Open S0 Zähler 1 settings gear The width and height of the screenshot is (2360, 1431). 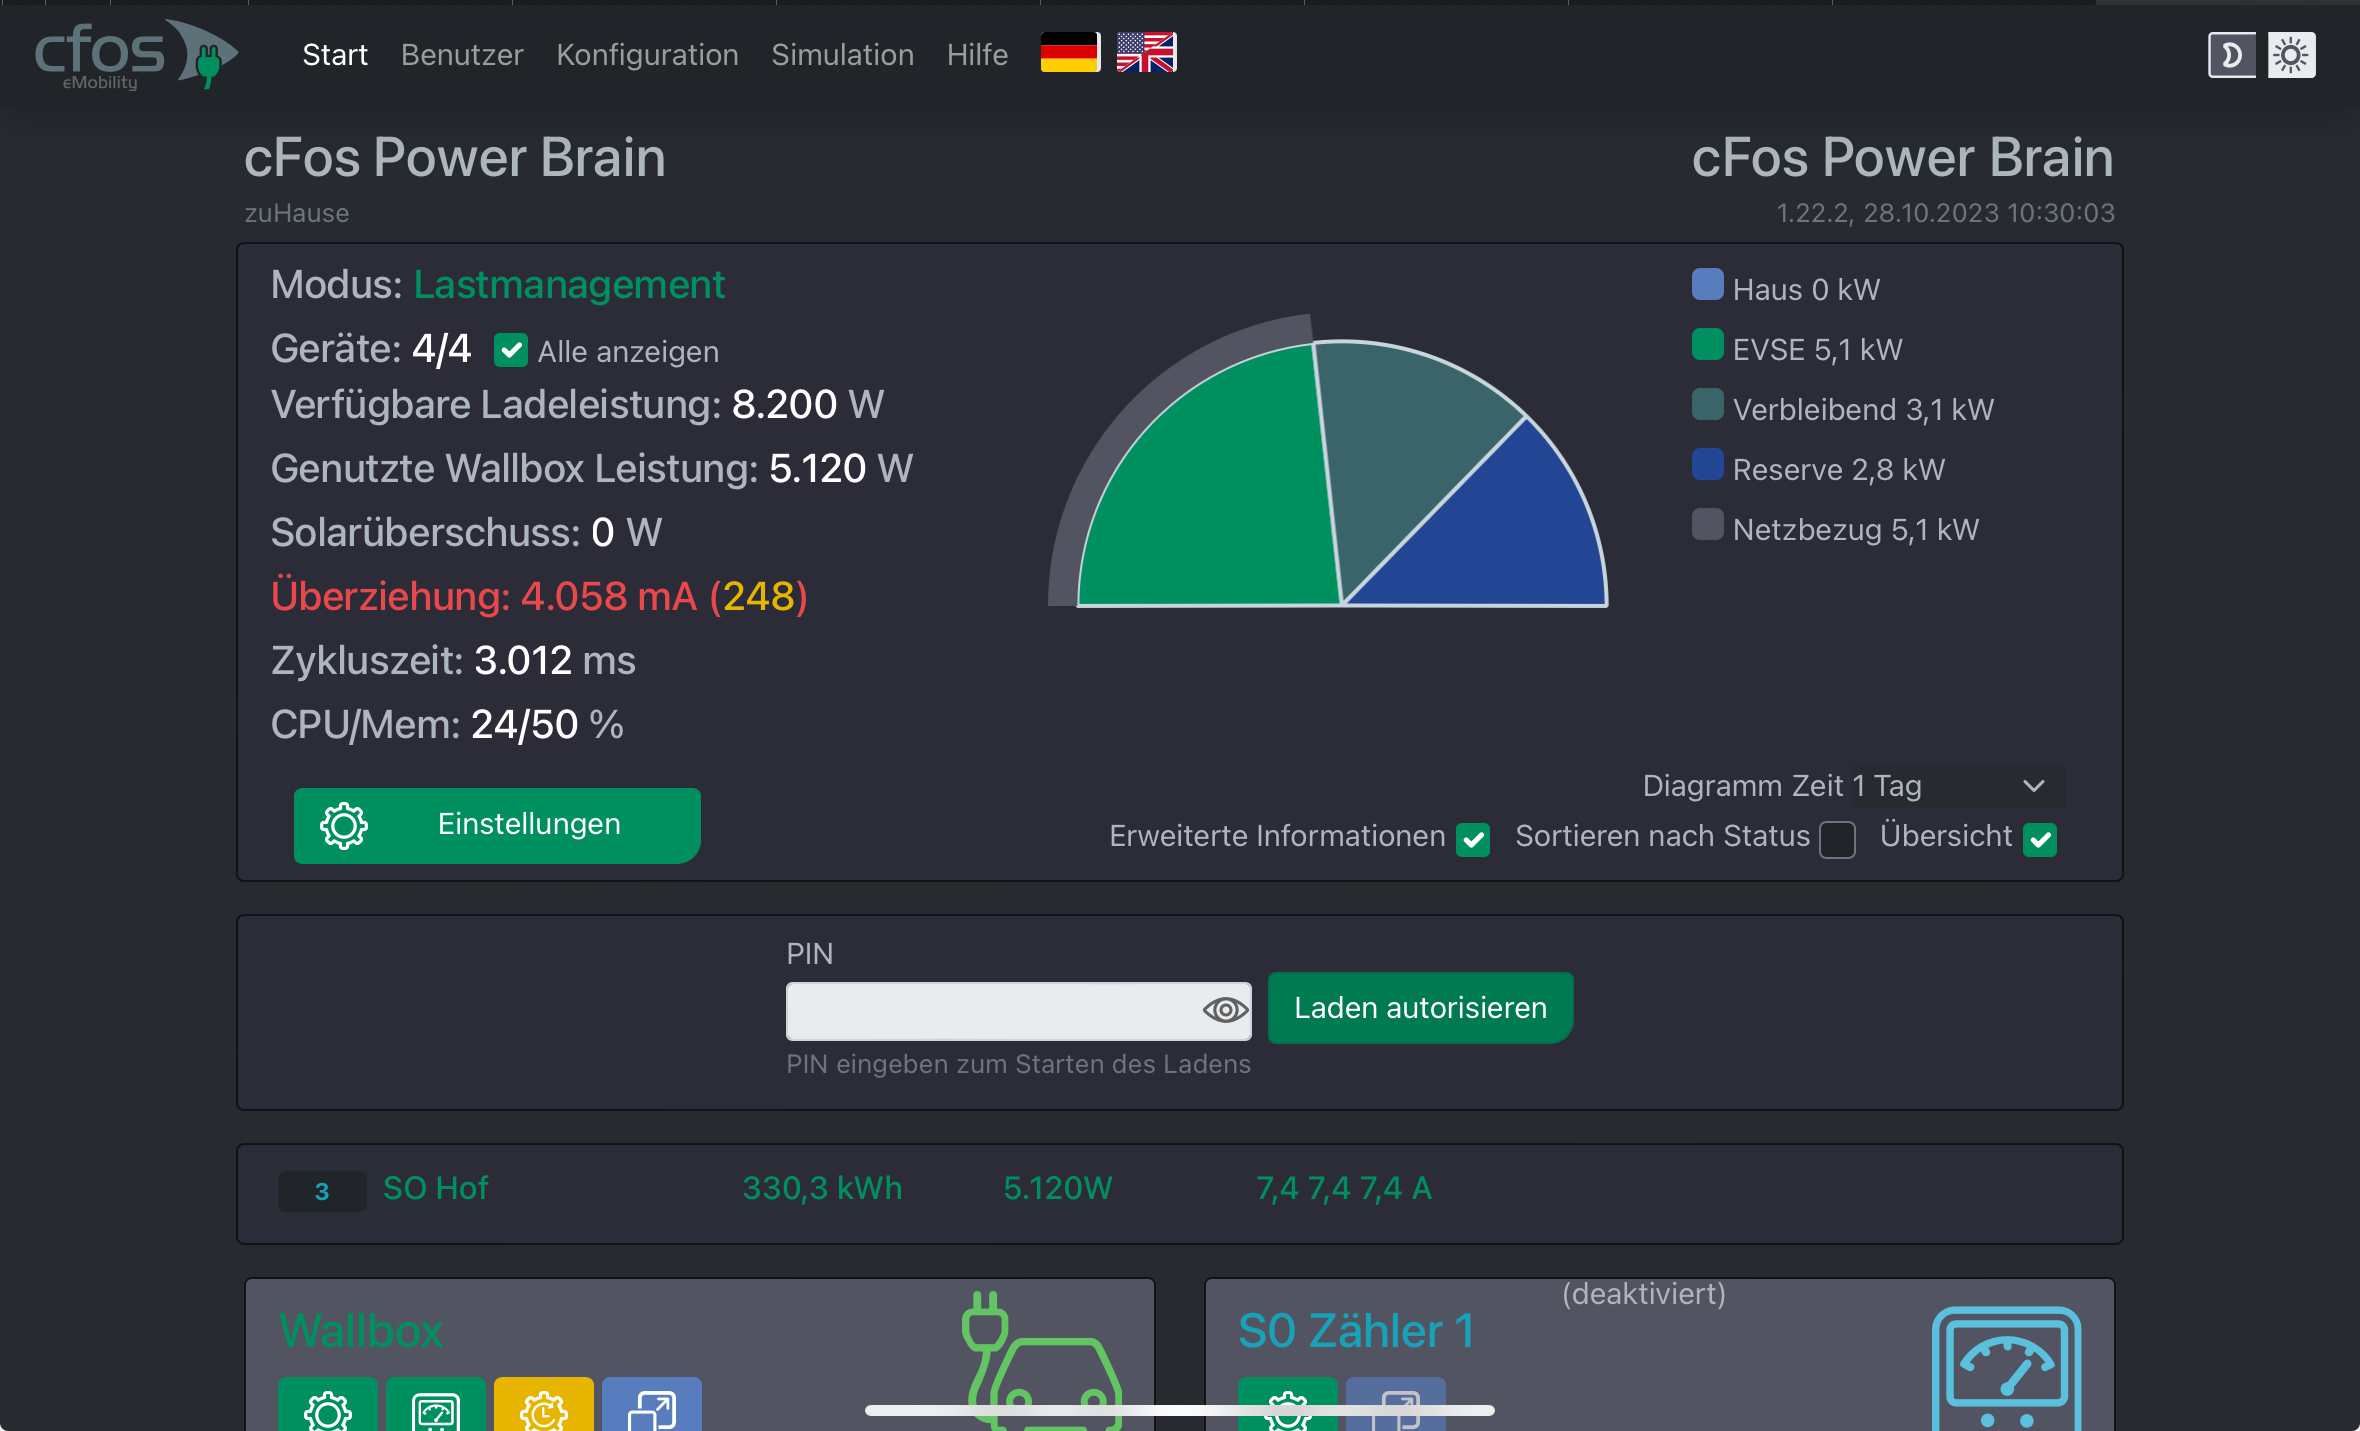click(x=1288, y=1404)
